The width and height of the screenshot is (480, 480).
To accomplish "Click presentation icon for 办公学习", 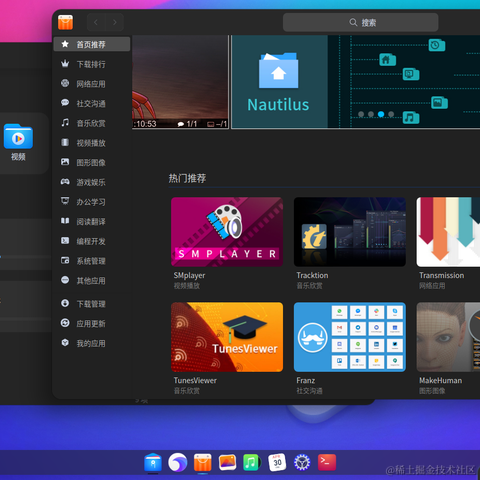I will (x=65, y=201).
